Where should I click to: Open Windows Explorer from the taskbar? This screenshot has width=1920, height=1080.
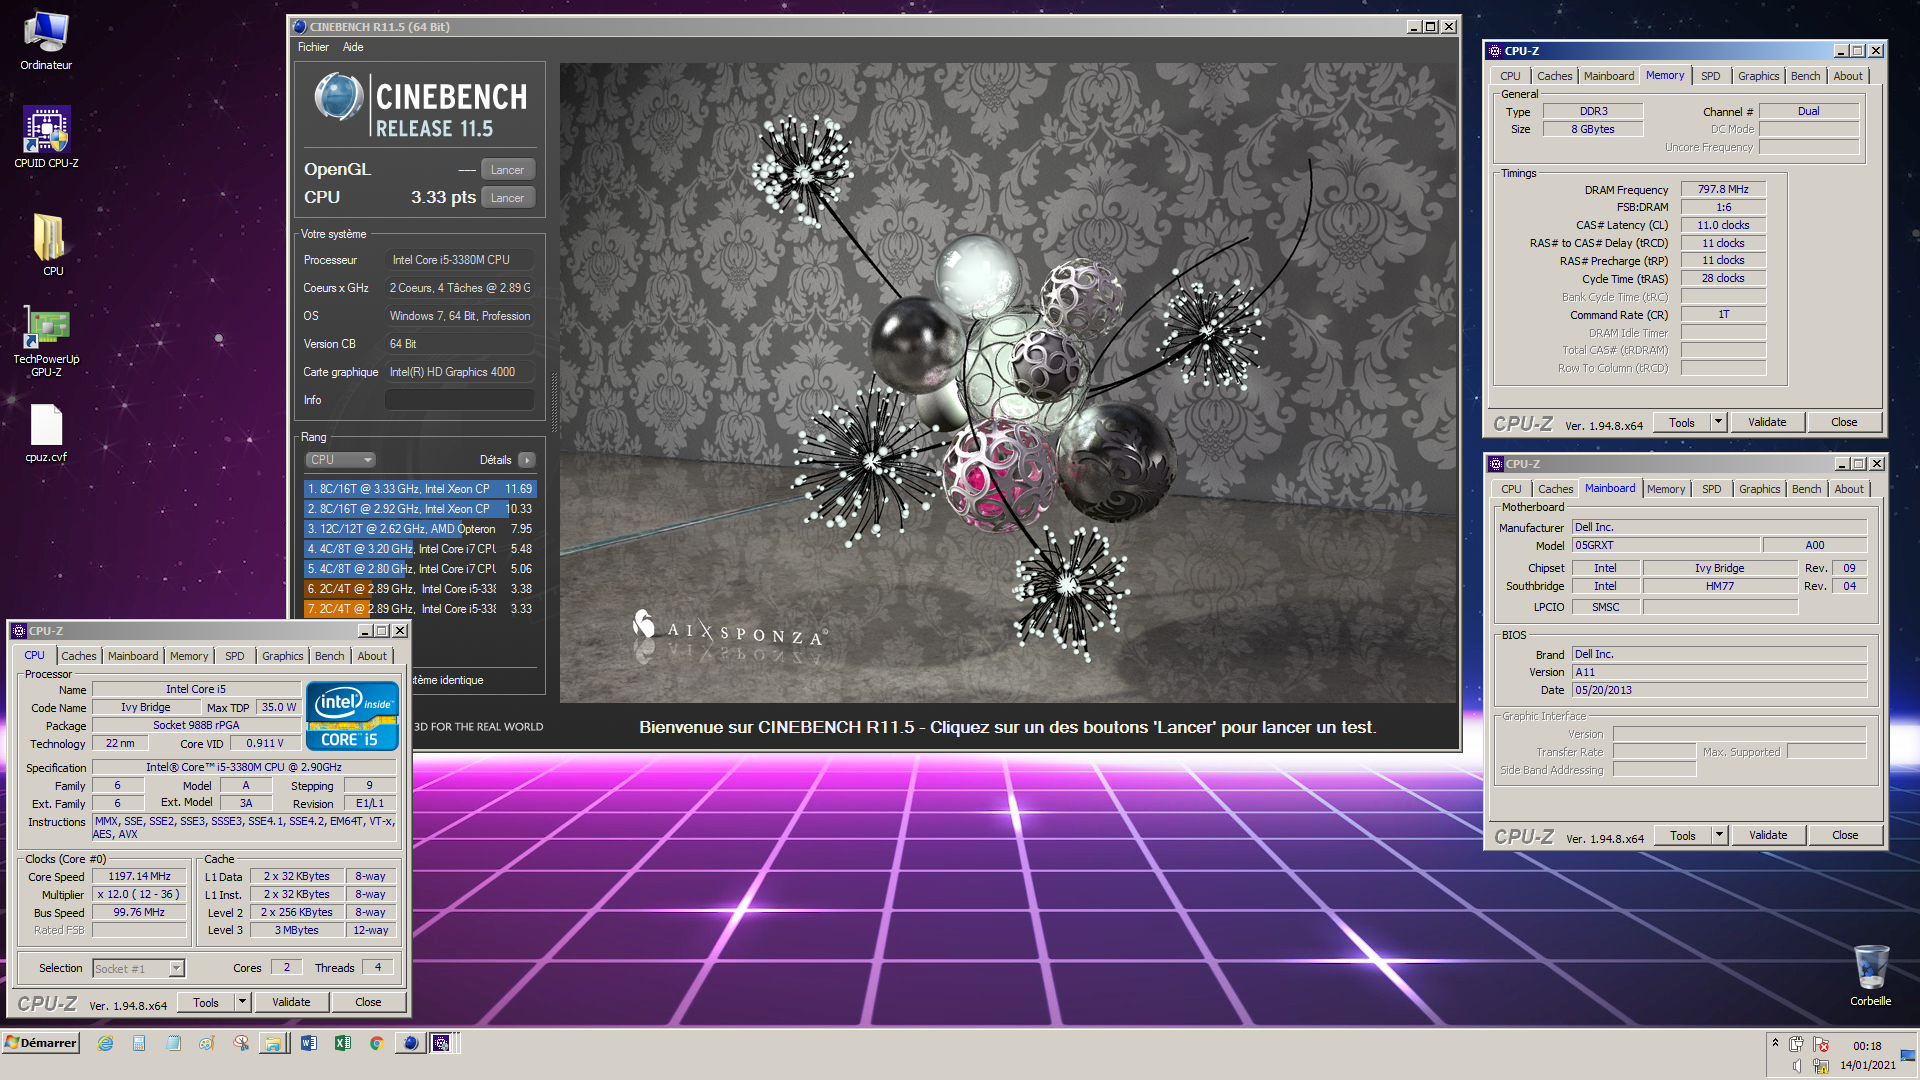tap(273, 1043)
